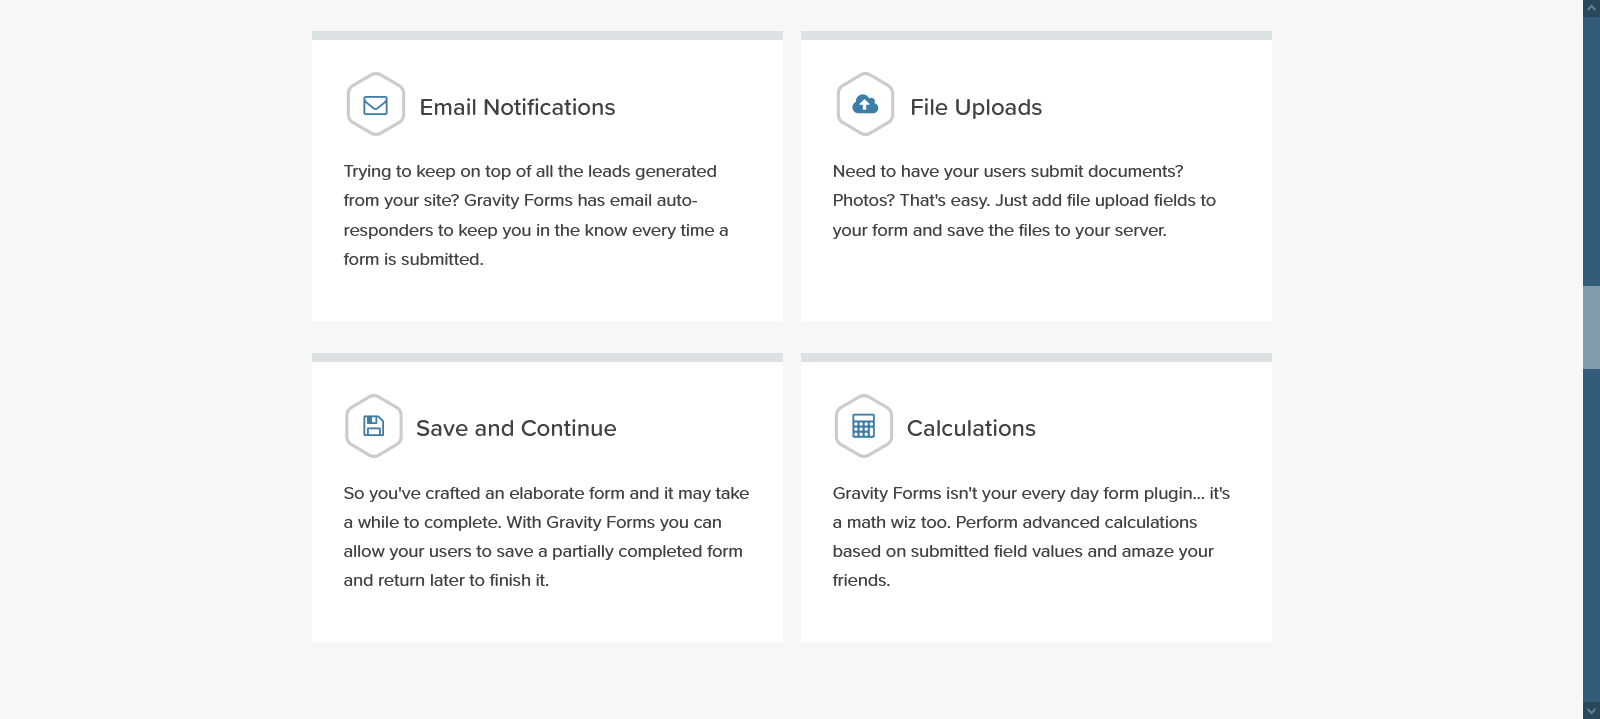Click the partially completed form description text
The image size is (1600, 719).
coord(546,536)
